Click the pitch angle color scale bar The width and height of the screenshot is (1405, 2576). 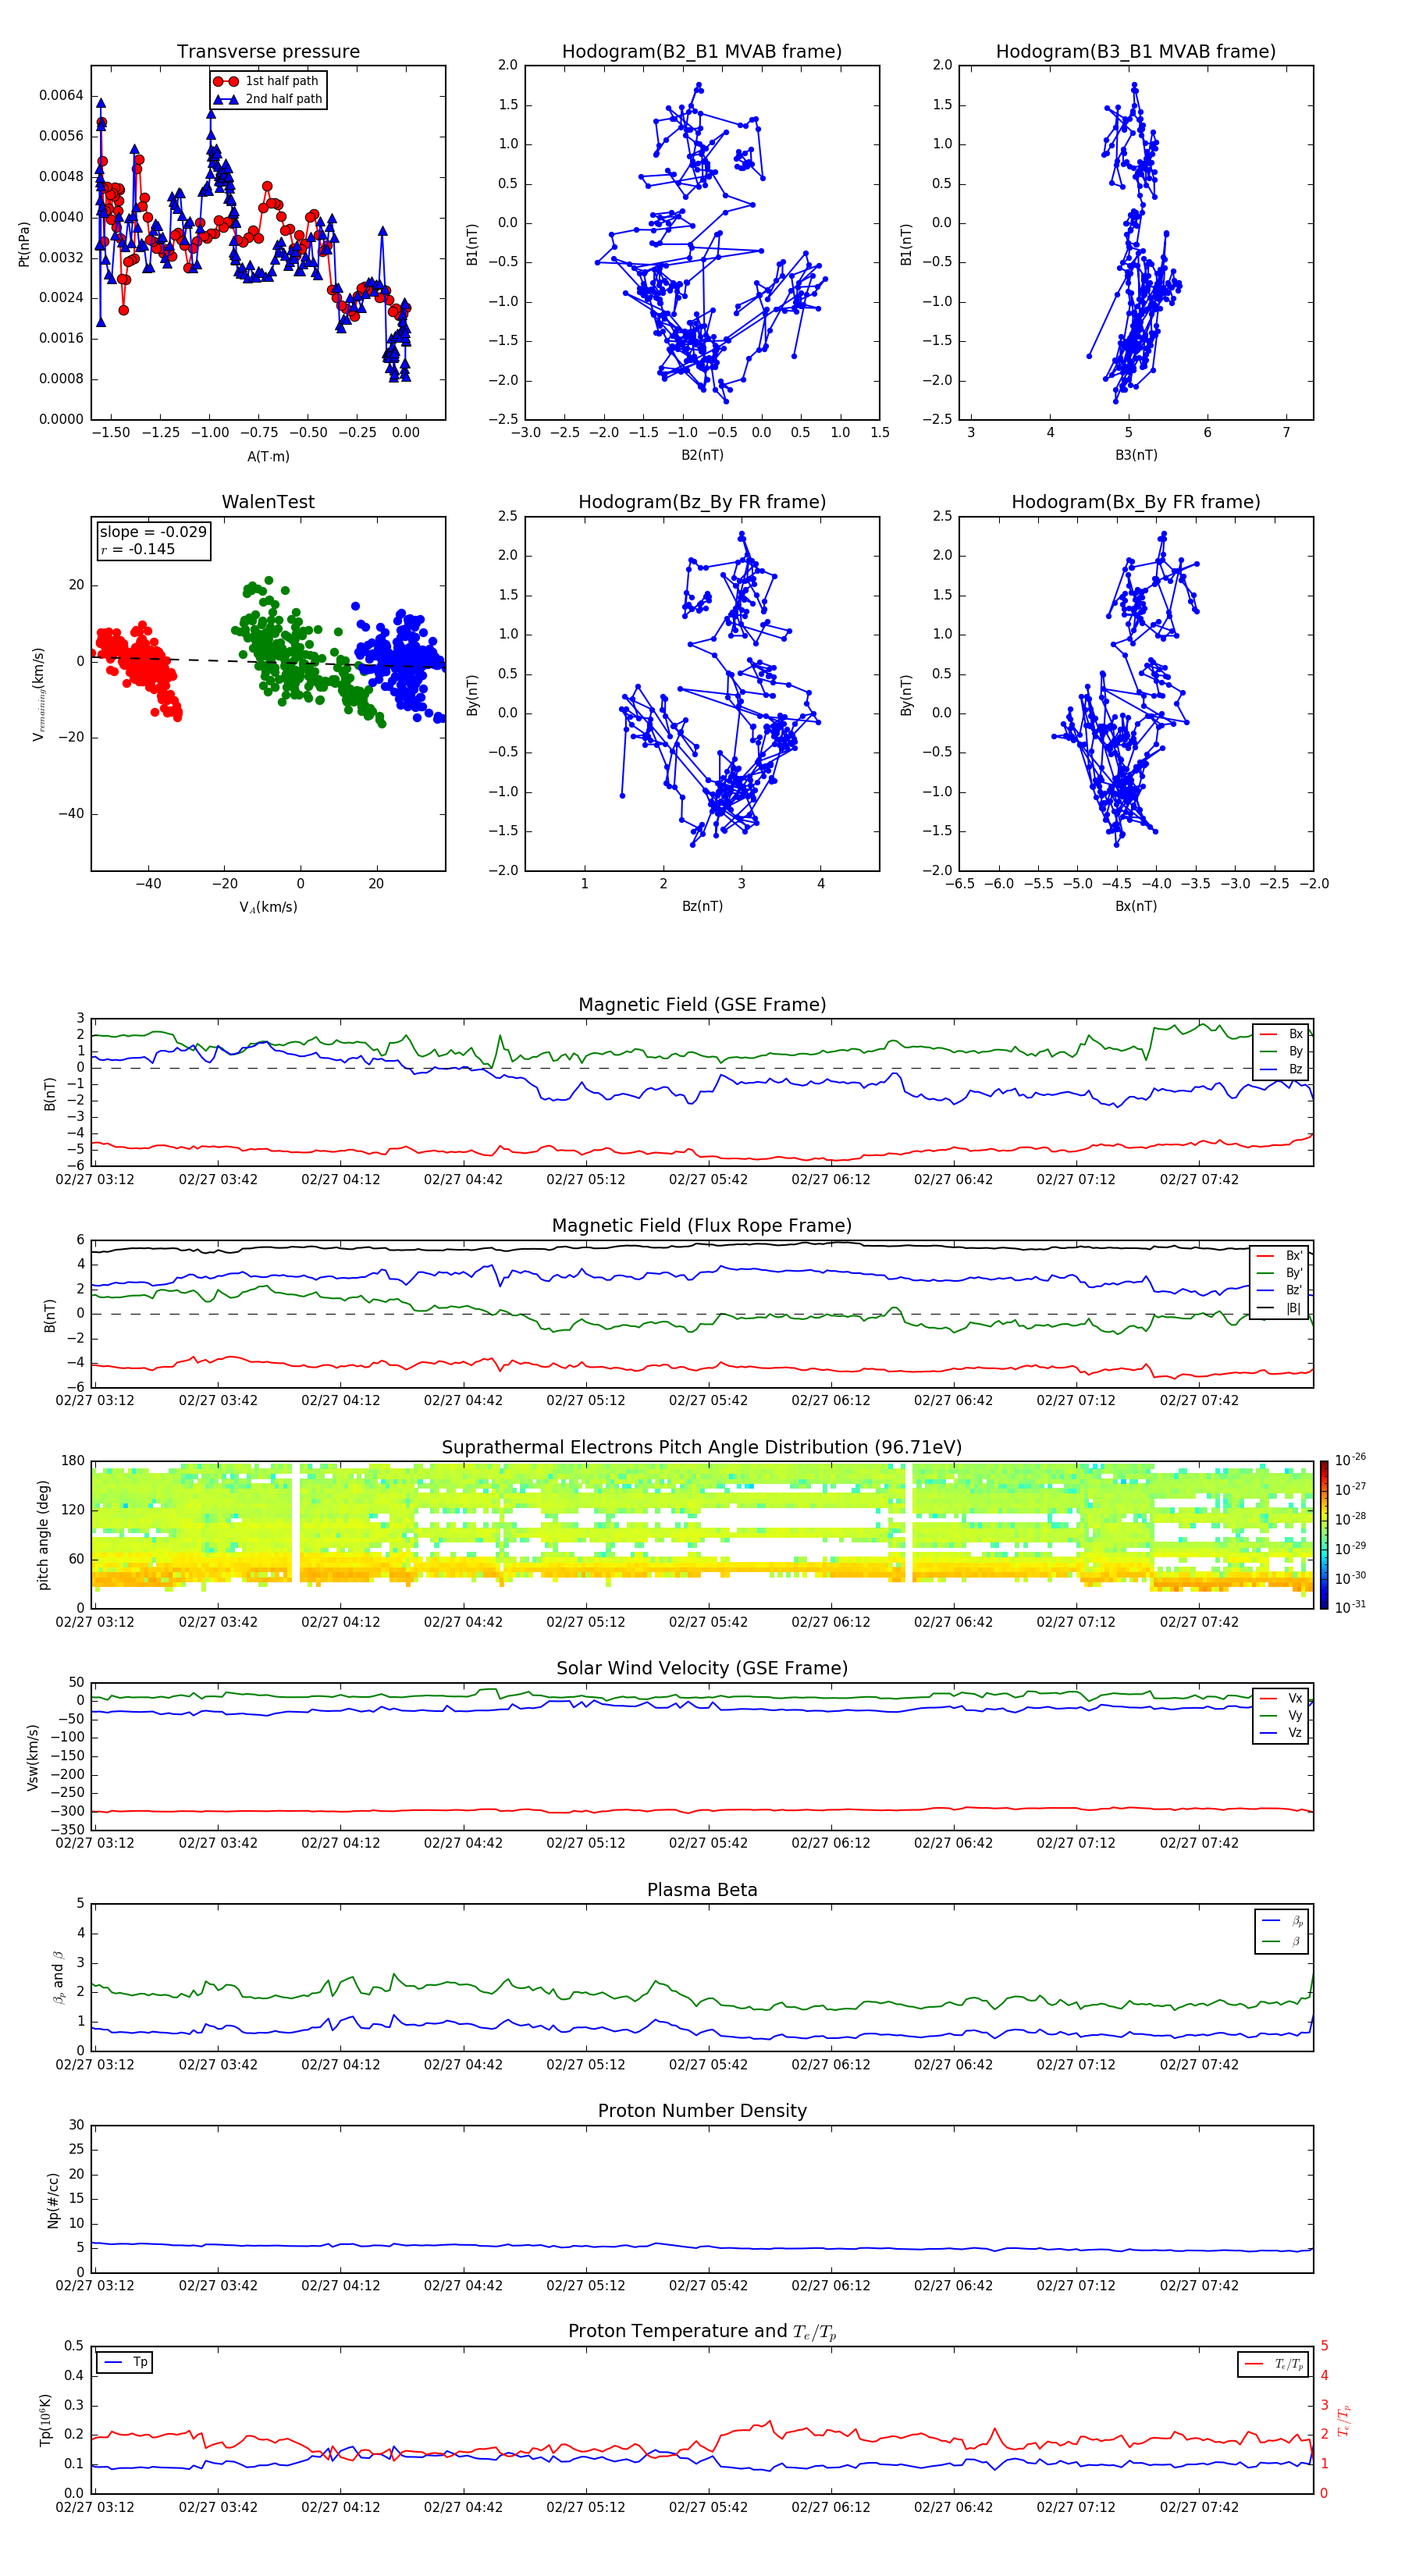click(x=1324, y=1535)
